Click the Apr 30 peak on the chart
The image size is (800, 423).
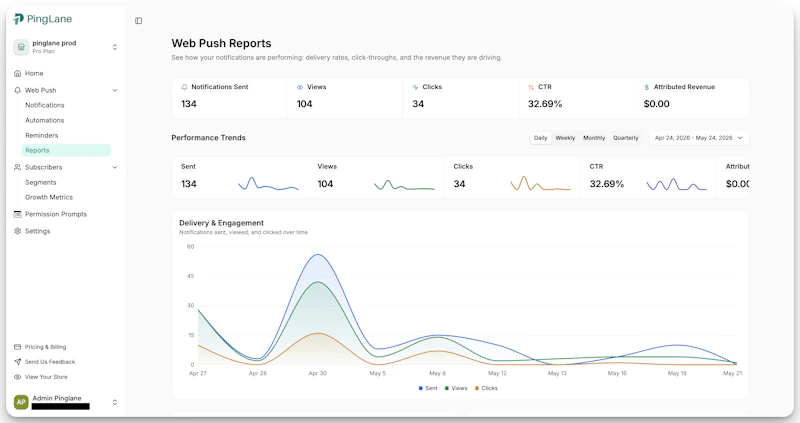click(x=317, y=255)
